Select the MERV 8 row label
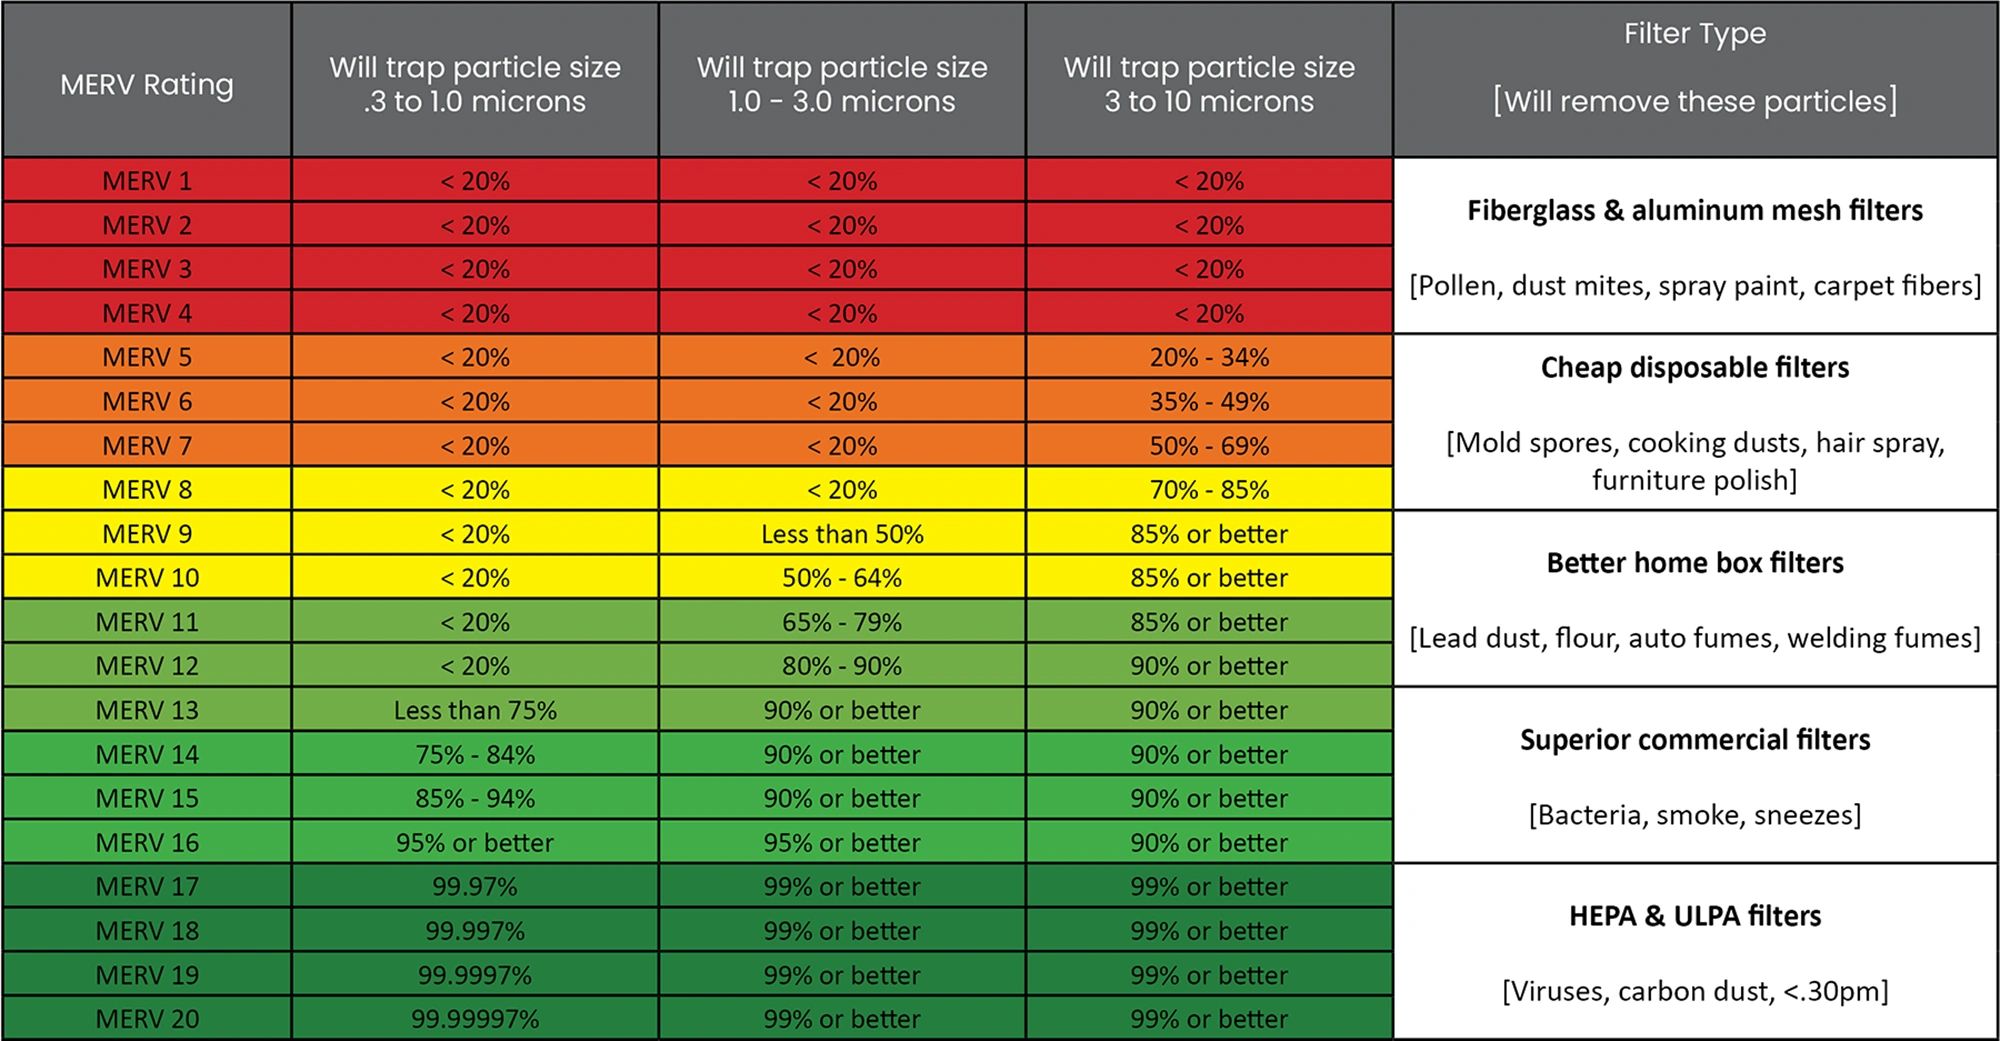The width and height of the screenshot is (2000, 1041). (147, 490)
